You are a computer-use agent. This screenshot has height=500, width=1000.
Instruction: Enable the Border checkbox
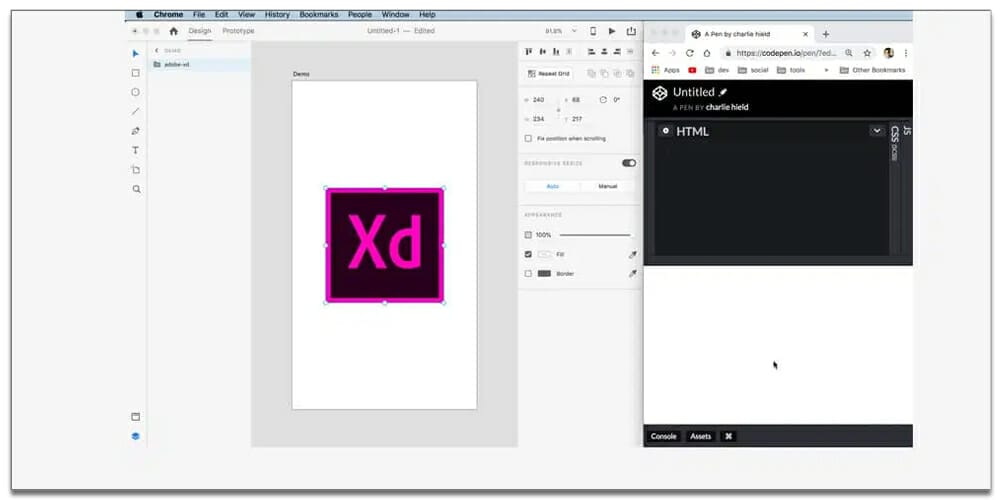click(x=528, y=274)
